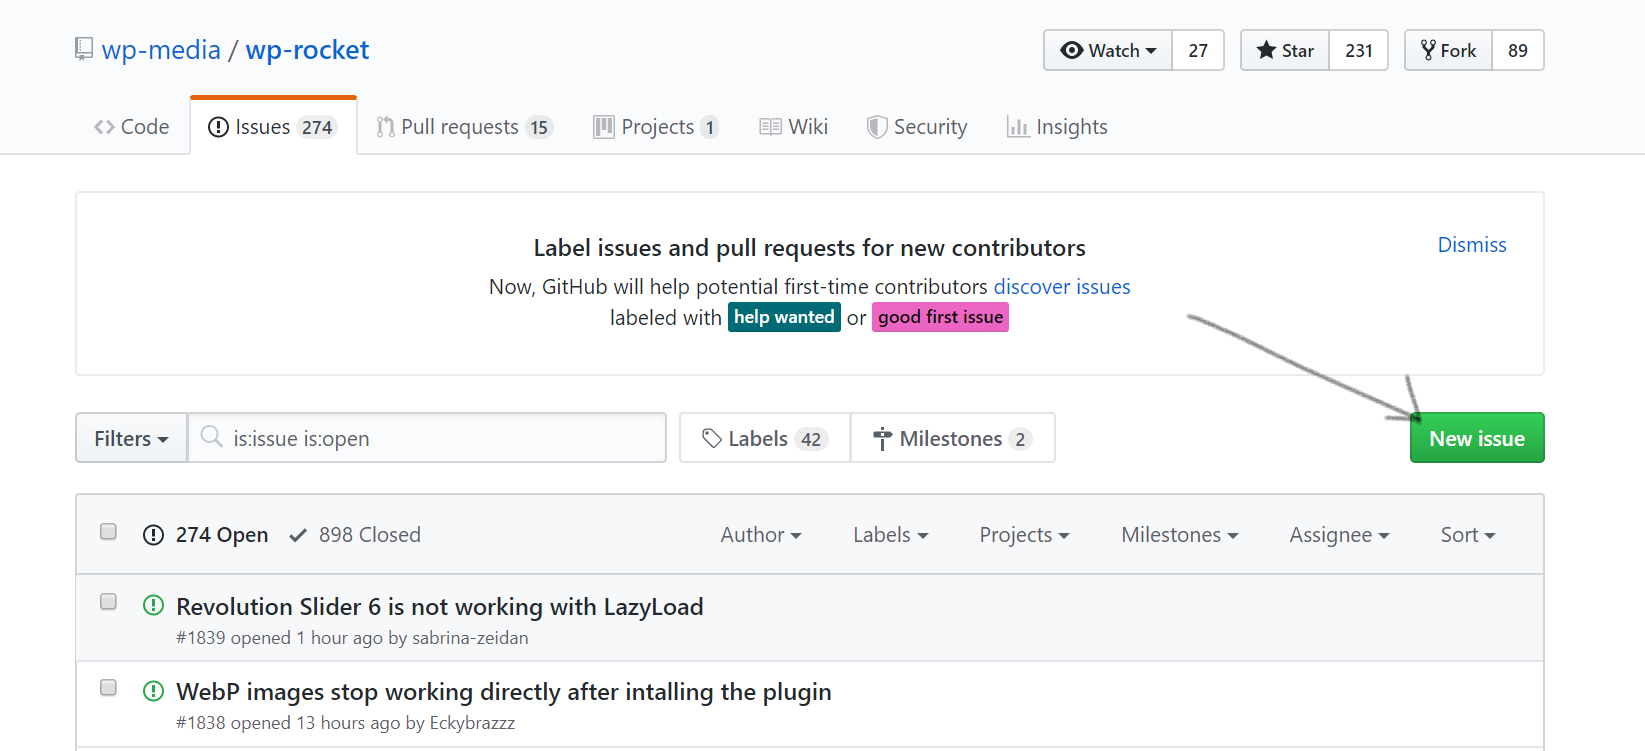Switch to the Pull requests tab

point(464,127)
